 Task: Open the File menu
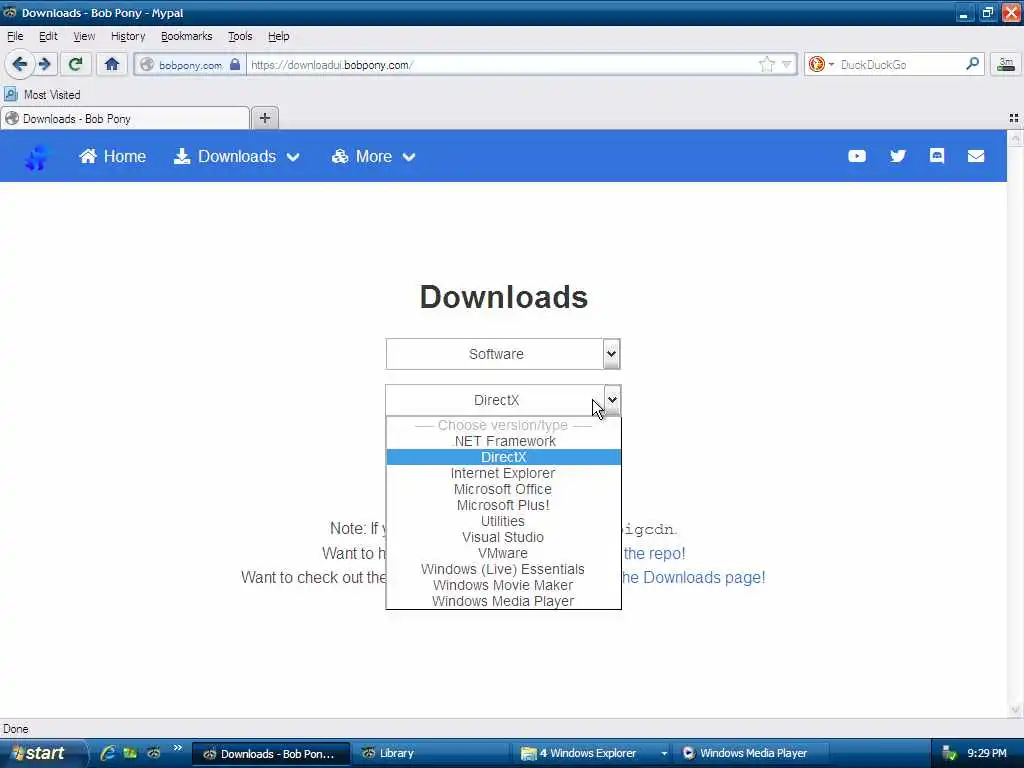15,37
